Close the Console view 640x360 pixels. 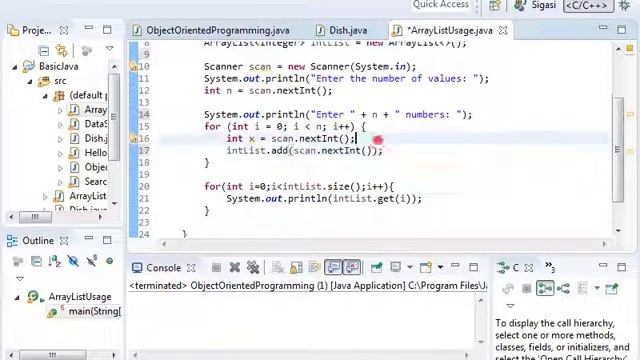click(191, 268)
